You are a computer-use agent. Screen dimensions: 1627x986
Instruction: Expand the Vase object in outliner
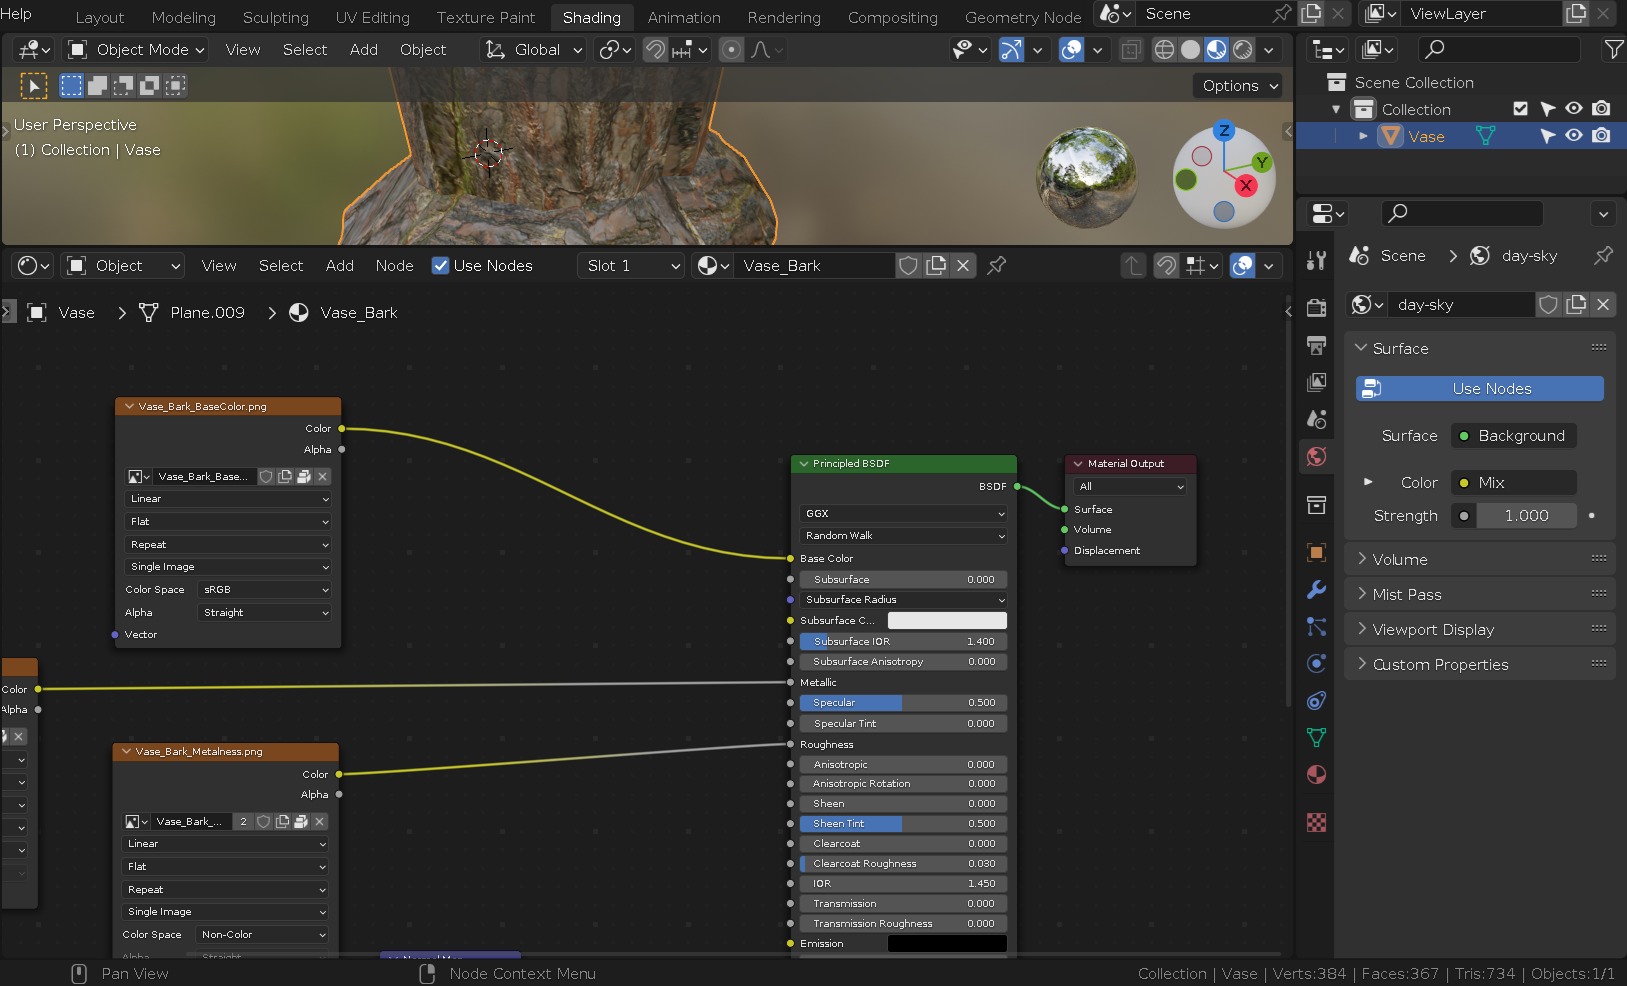[1363, 136]
